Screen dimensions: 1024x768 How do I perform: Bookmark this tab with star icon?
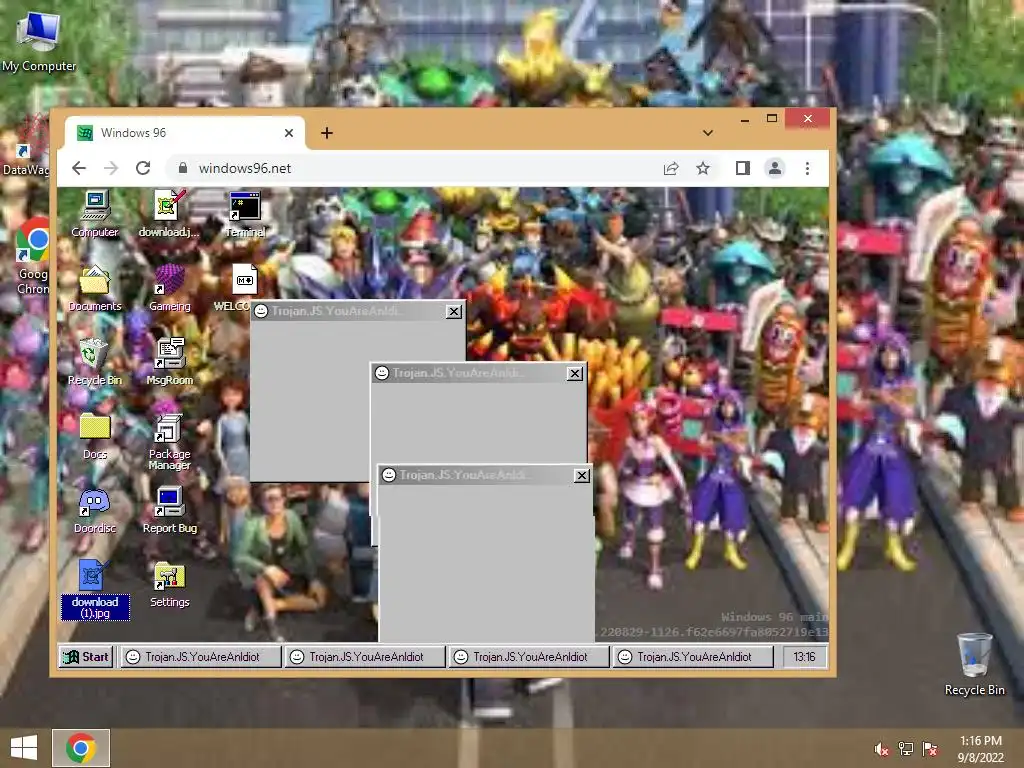703,168
